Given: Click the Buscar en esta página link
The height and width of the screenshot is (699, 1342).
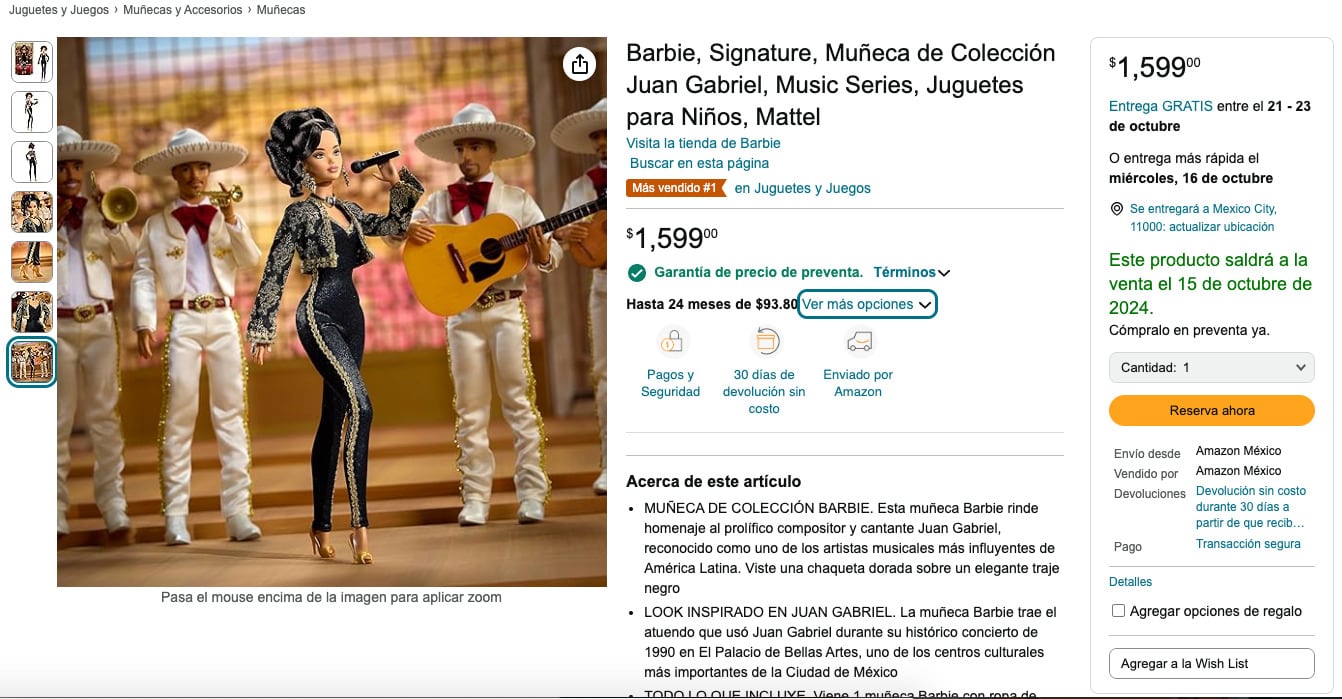Looking at the screenshot, I should tap(699, 163).
